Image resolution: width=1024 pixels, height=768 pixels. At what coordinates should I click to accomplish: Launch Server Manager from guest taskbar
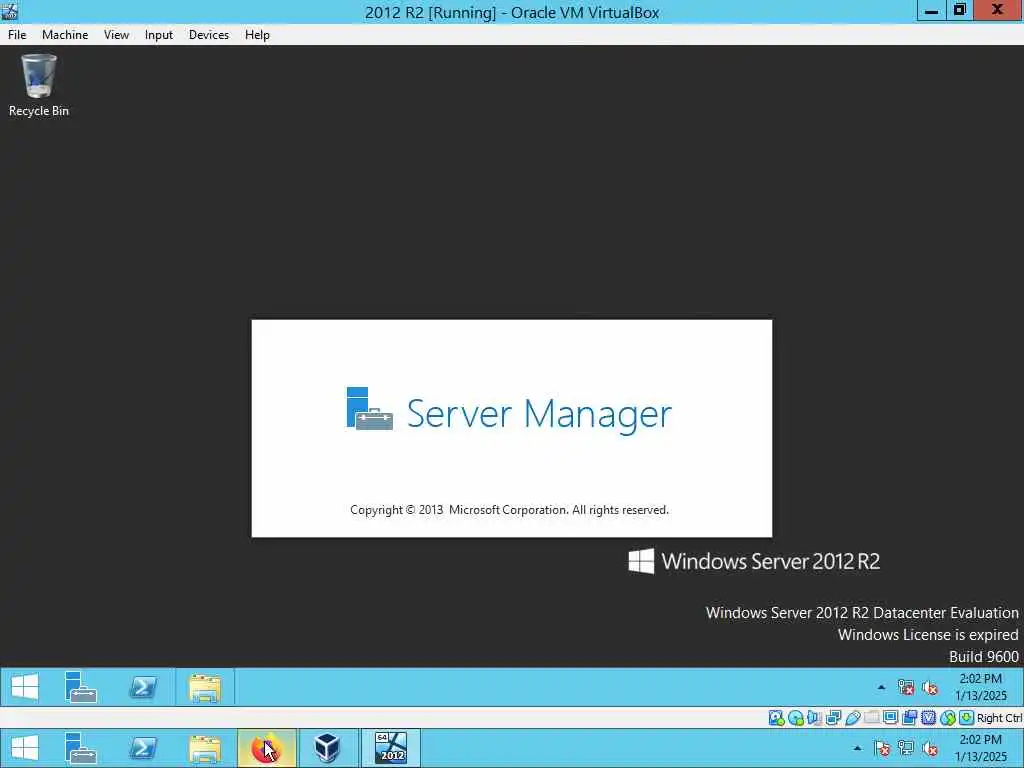pyautogui.click(x=81, y=687)
